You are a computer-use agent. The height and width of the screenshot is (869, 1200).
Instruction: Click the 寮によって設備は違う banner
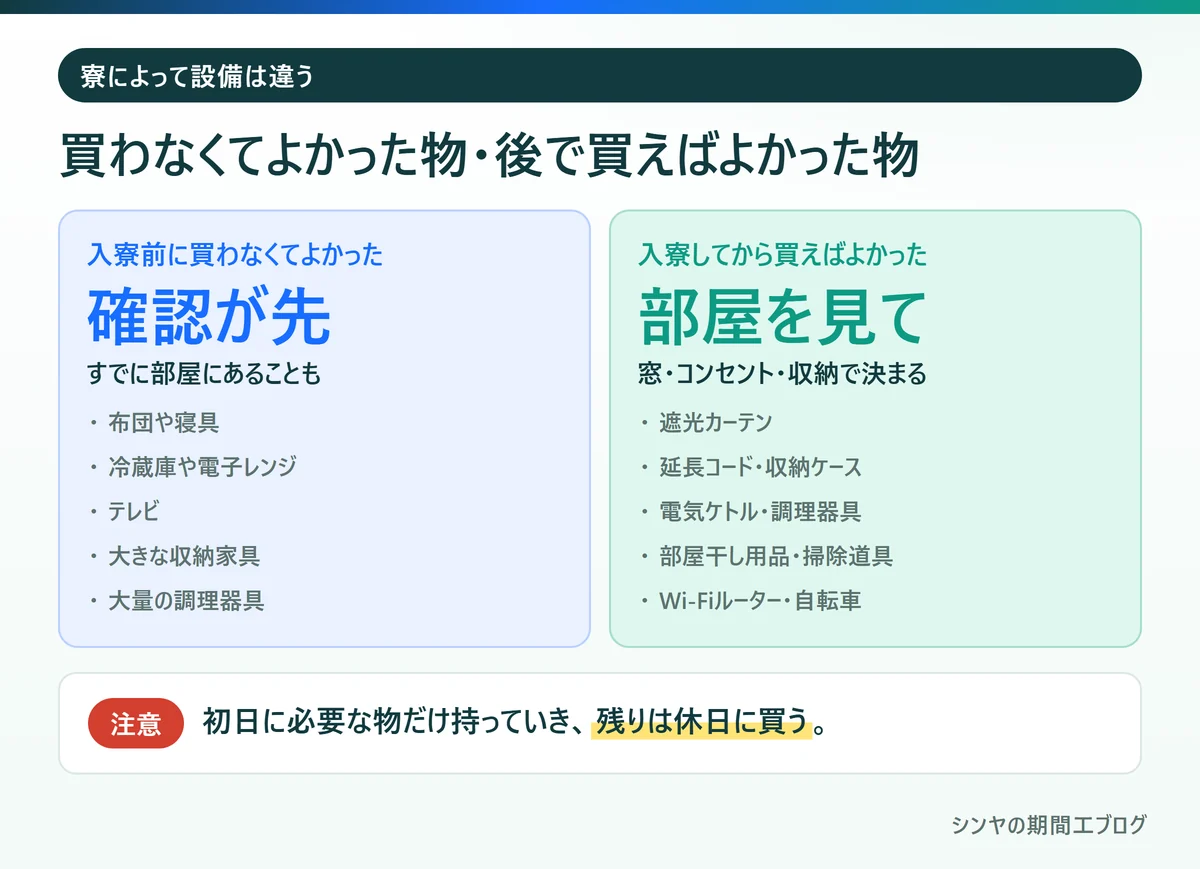[x=600, y=75]
